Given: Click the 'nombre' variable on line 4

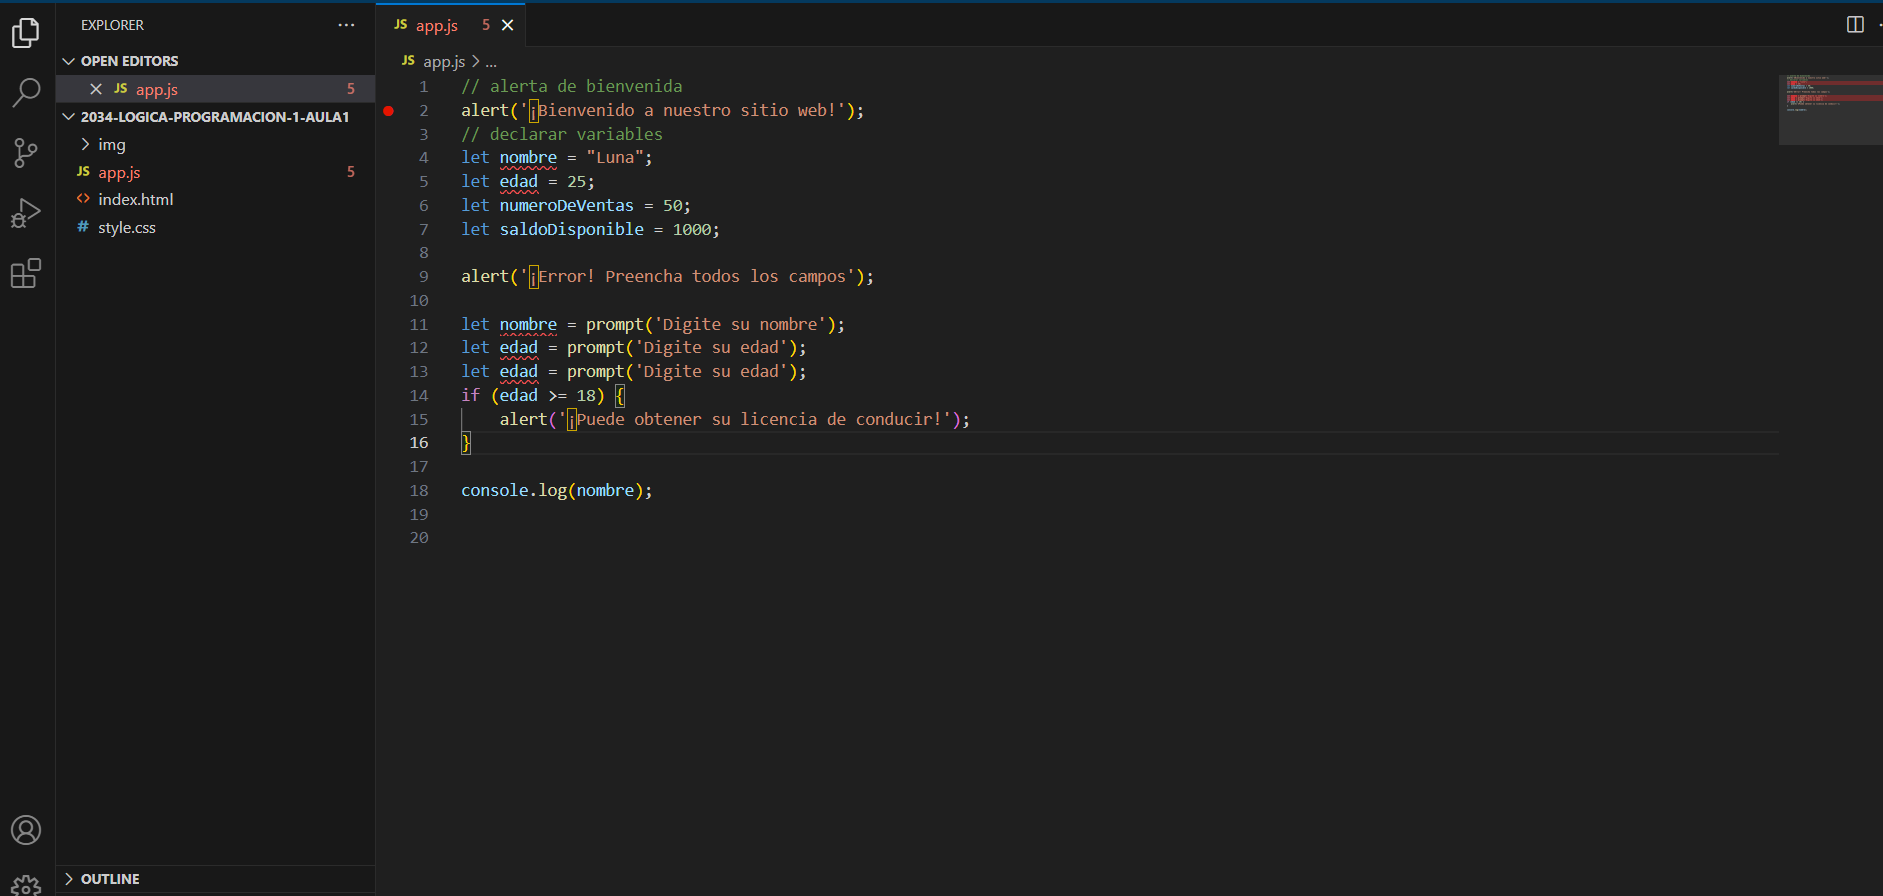Looking at the screenshot, I should [x=528, y=158].
